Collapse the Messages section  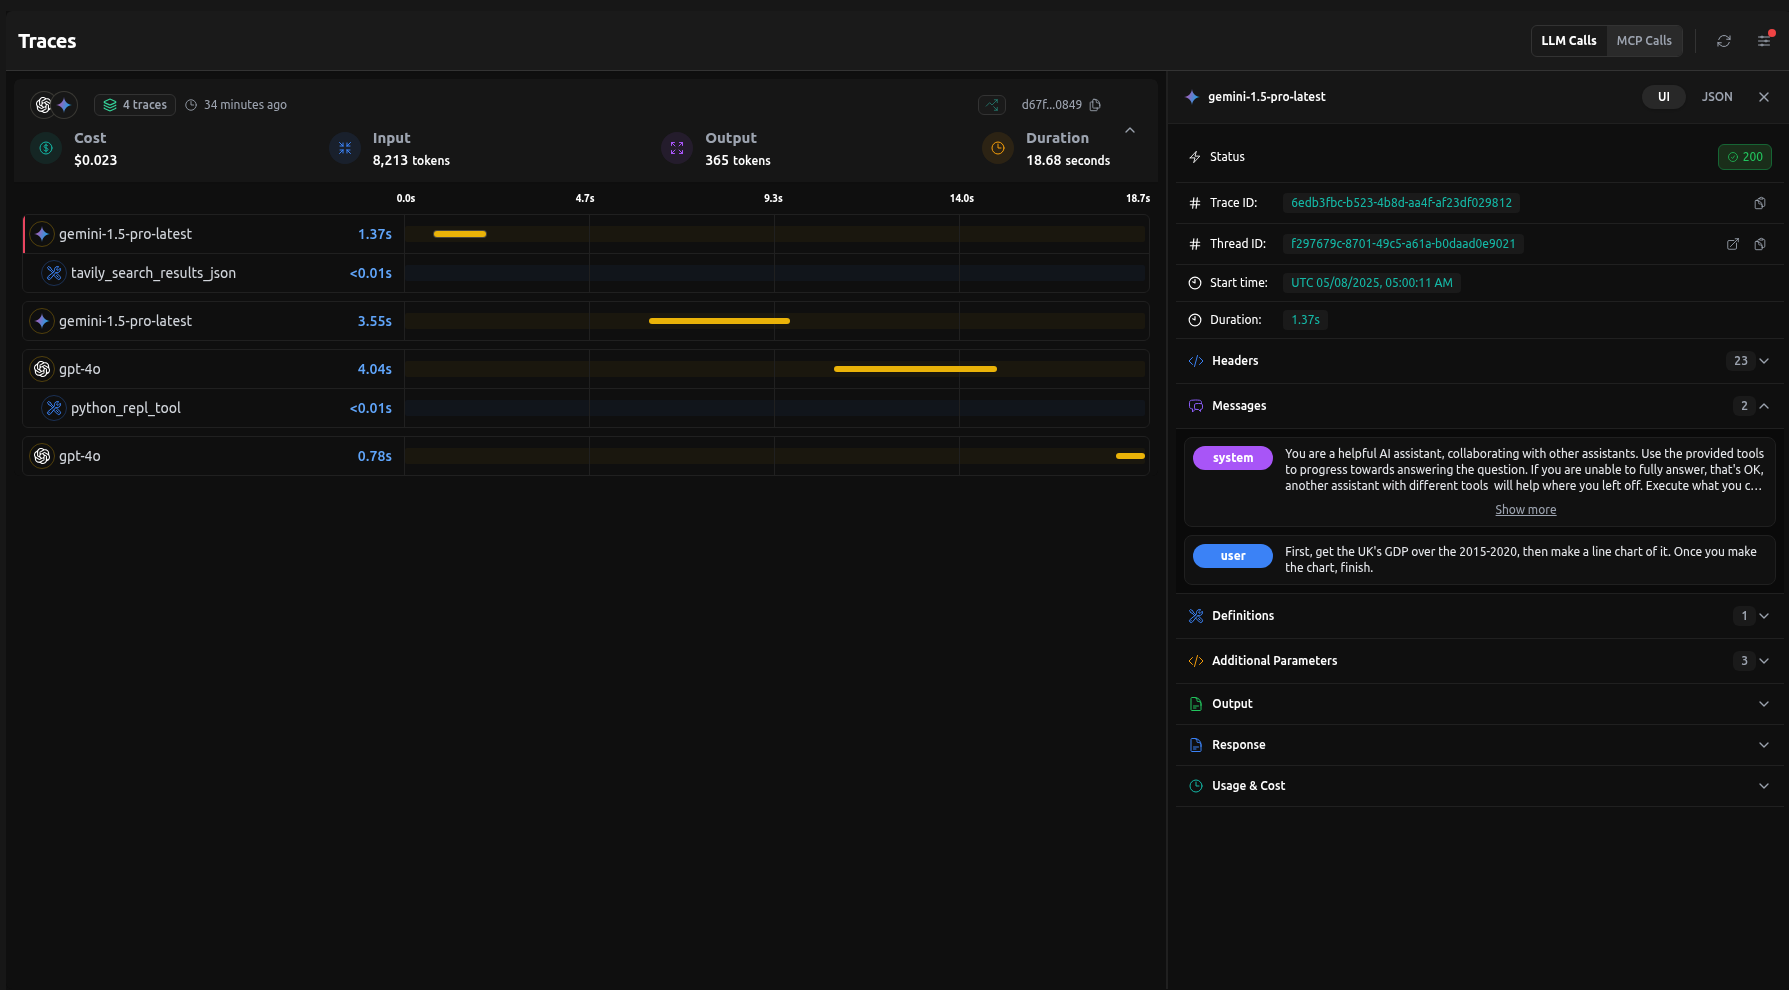pyautogui.click(x=1765, y=405)
